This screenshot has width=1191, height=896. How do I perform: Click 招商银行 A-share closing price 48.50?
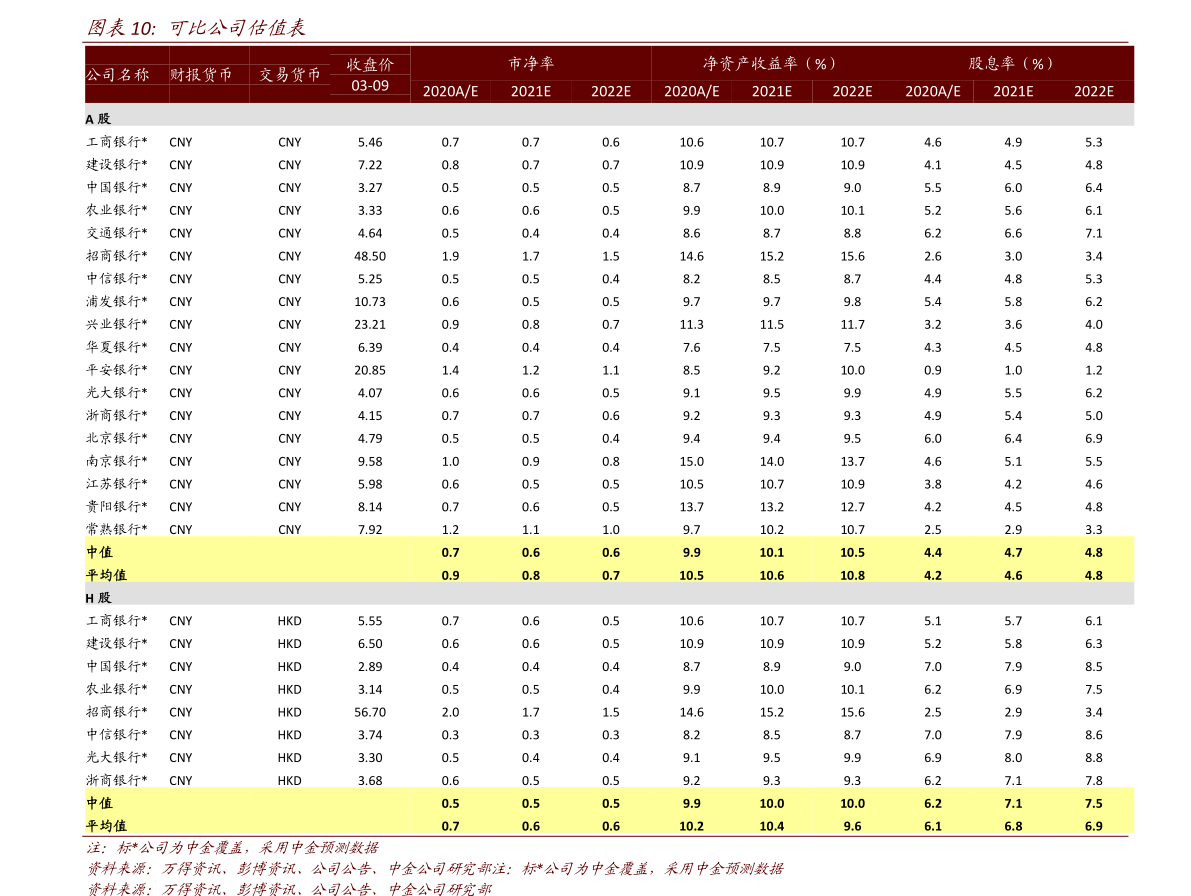[370, 256]
